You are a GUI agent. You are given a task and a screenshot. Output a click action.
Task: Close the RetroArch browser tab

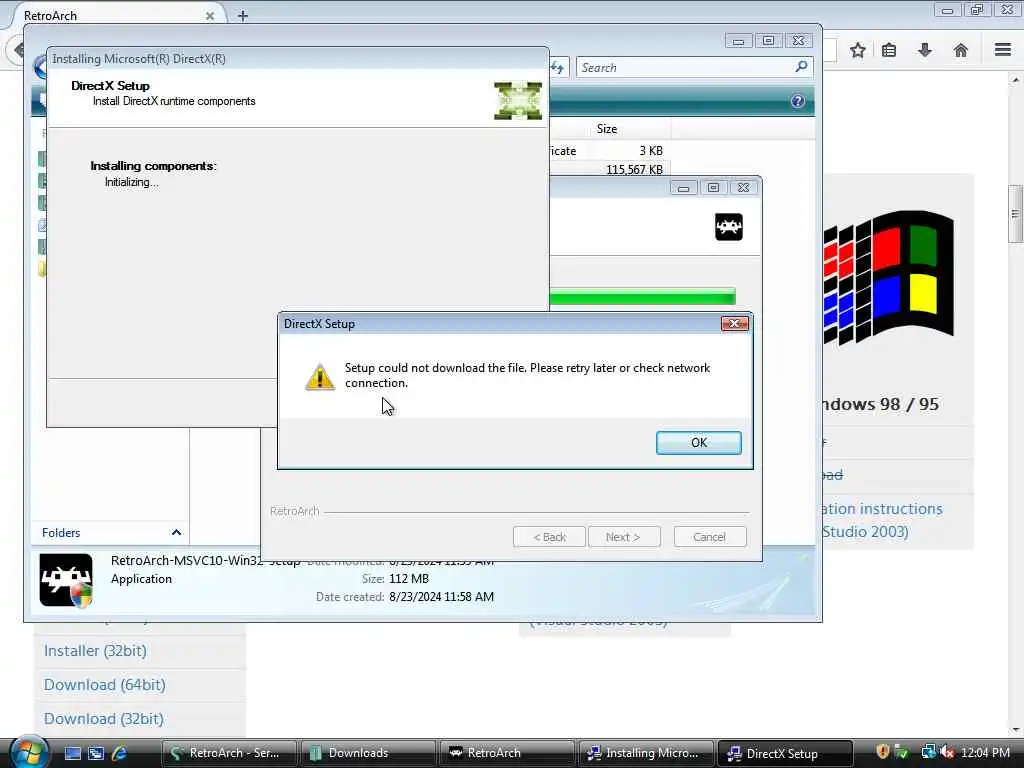[x=210, y=16]
